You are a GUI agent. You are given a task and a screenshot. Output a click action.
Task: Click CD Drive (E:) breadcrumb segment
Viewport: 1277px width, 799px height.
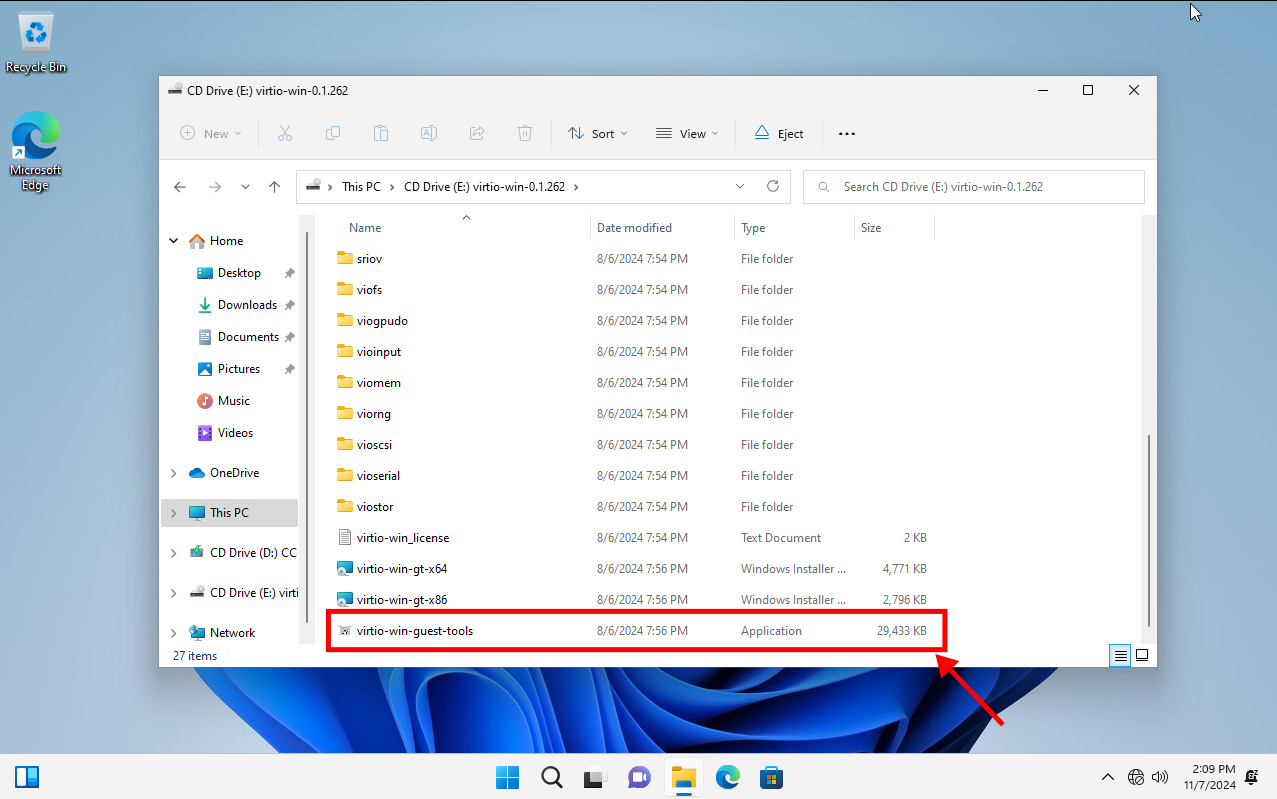[x=484, y=187]
